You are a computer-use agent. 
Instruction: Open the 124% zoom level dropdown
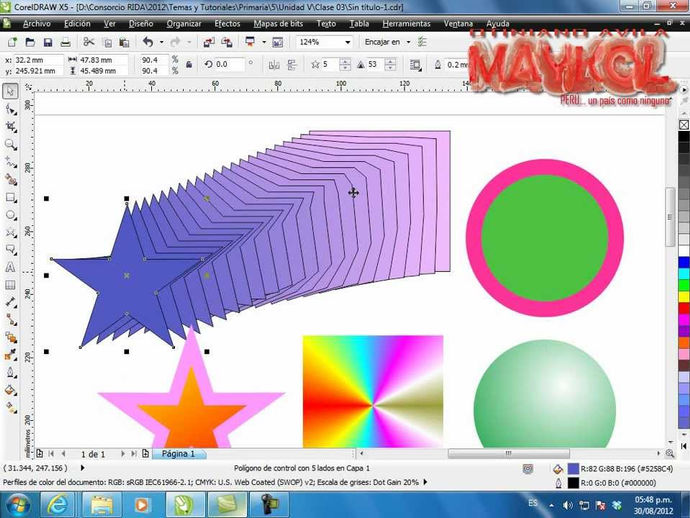(348, 42)
